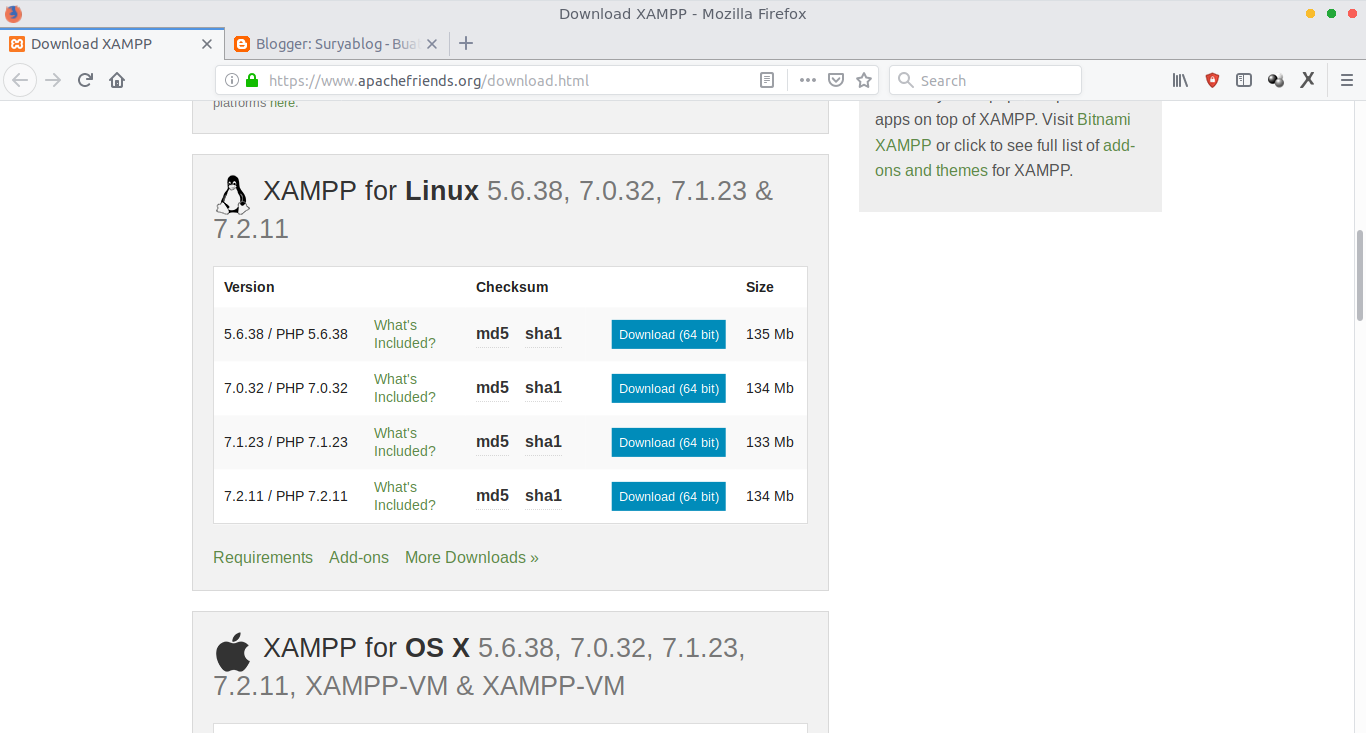Click the Checksum column header
Screen dimensions: 1366x733
512,287
